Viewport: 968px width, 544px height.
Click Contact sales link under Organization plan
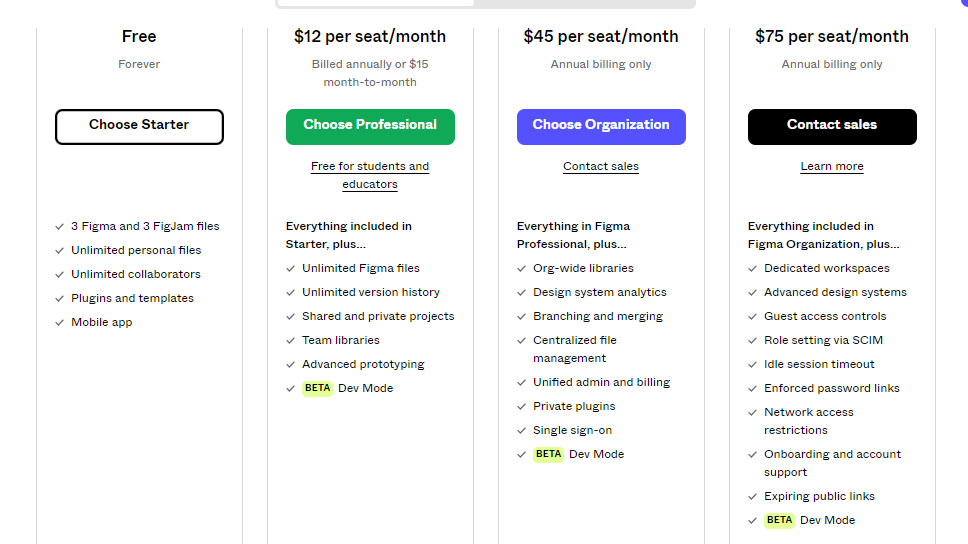(601, 167)
